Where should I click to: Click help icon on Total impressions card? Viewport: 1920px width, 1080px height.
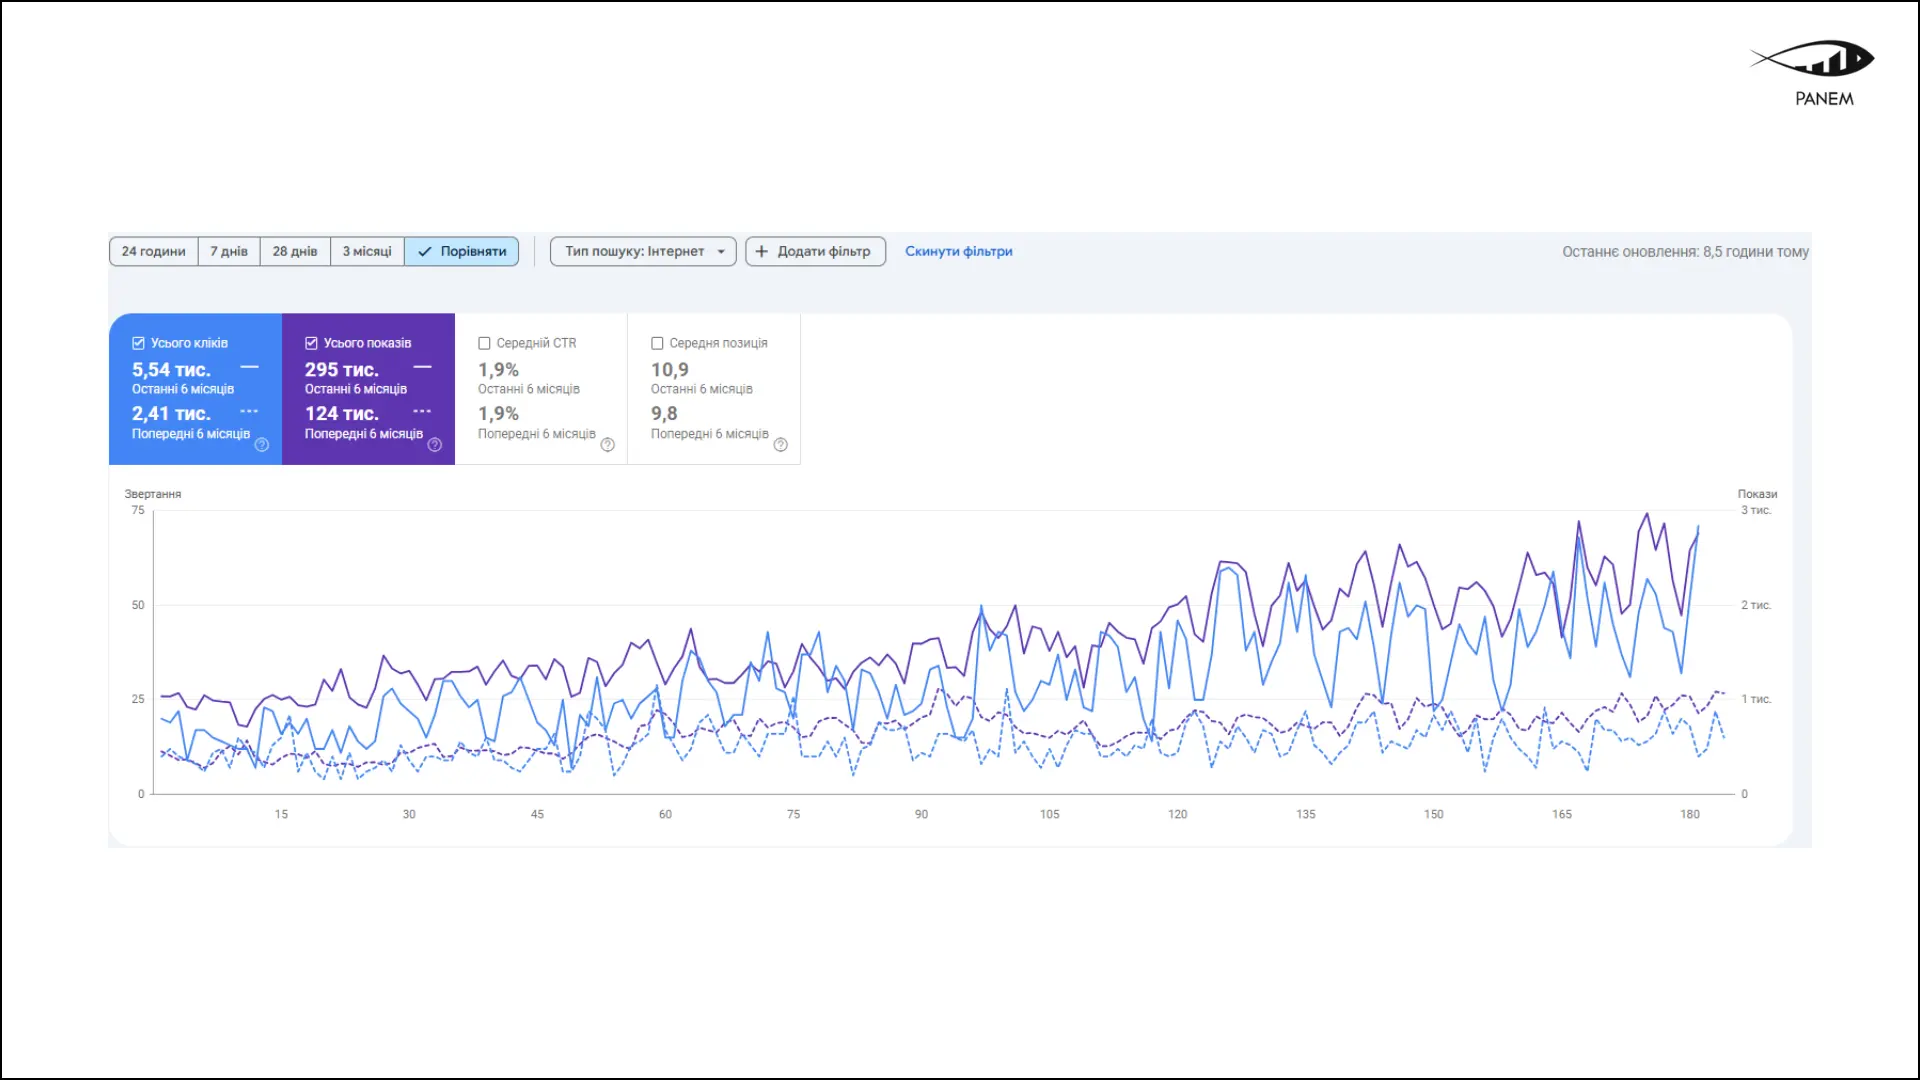[435, 445]
